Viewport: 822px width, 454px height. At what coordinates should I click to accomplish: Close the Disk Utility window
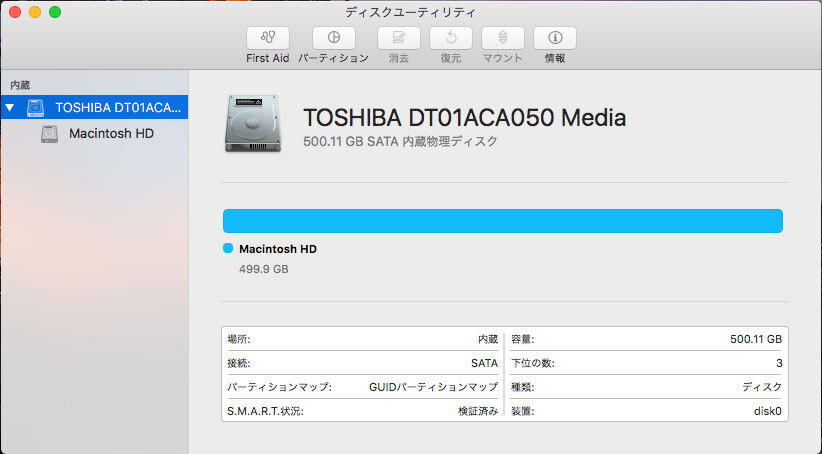pyautogui.click(x=15, y=12)
